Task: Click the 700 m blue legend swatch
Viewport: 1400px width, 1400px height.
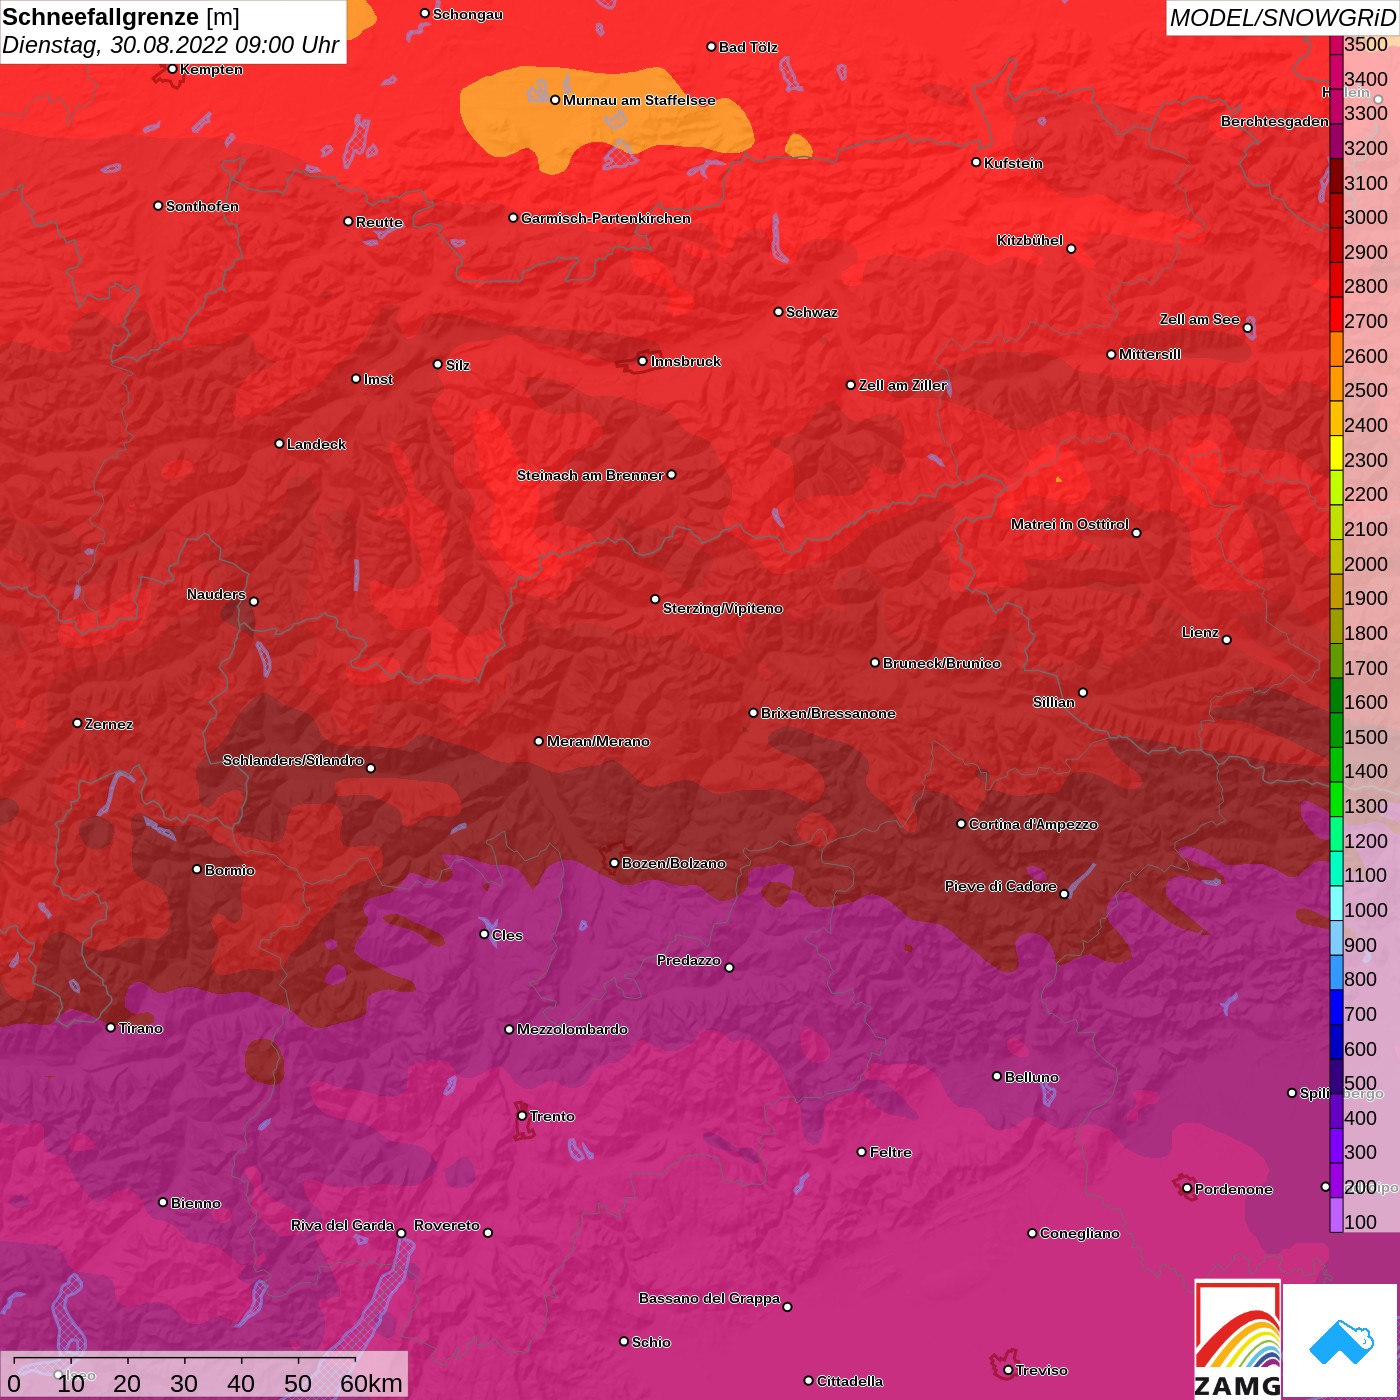Action: pos(1336,1008)
